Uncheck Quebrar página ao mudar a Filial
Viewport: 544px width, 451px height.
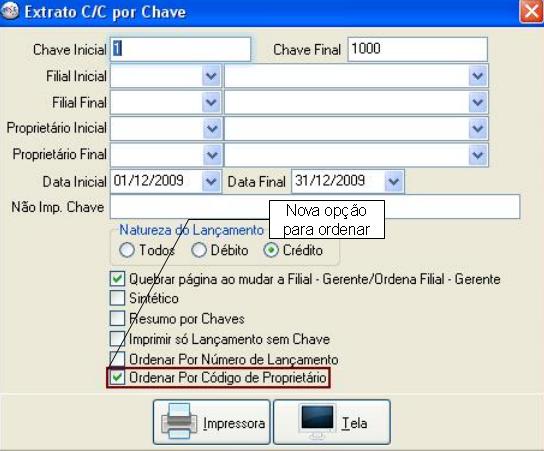(x=117, y=279)
